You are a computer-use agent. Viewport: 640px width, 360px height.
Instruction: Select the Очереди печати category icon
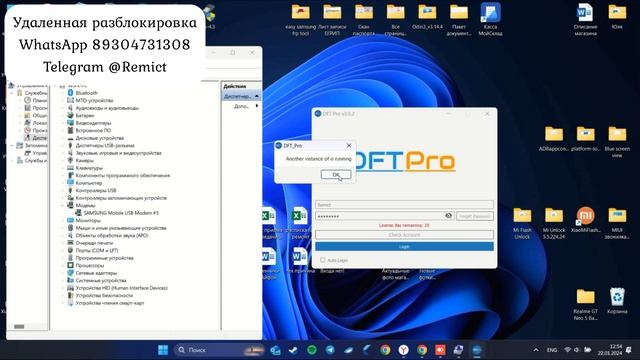70,243
